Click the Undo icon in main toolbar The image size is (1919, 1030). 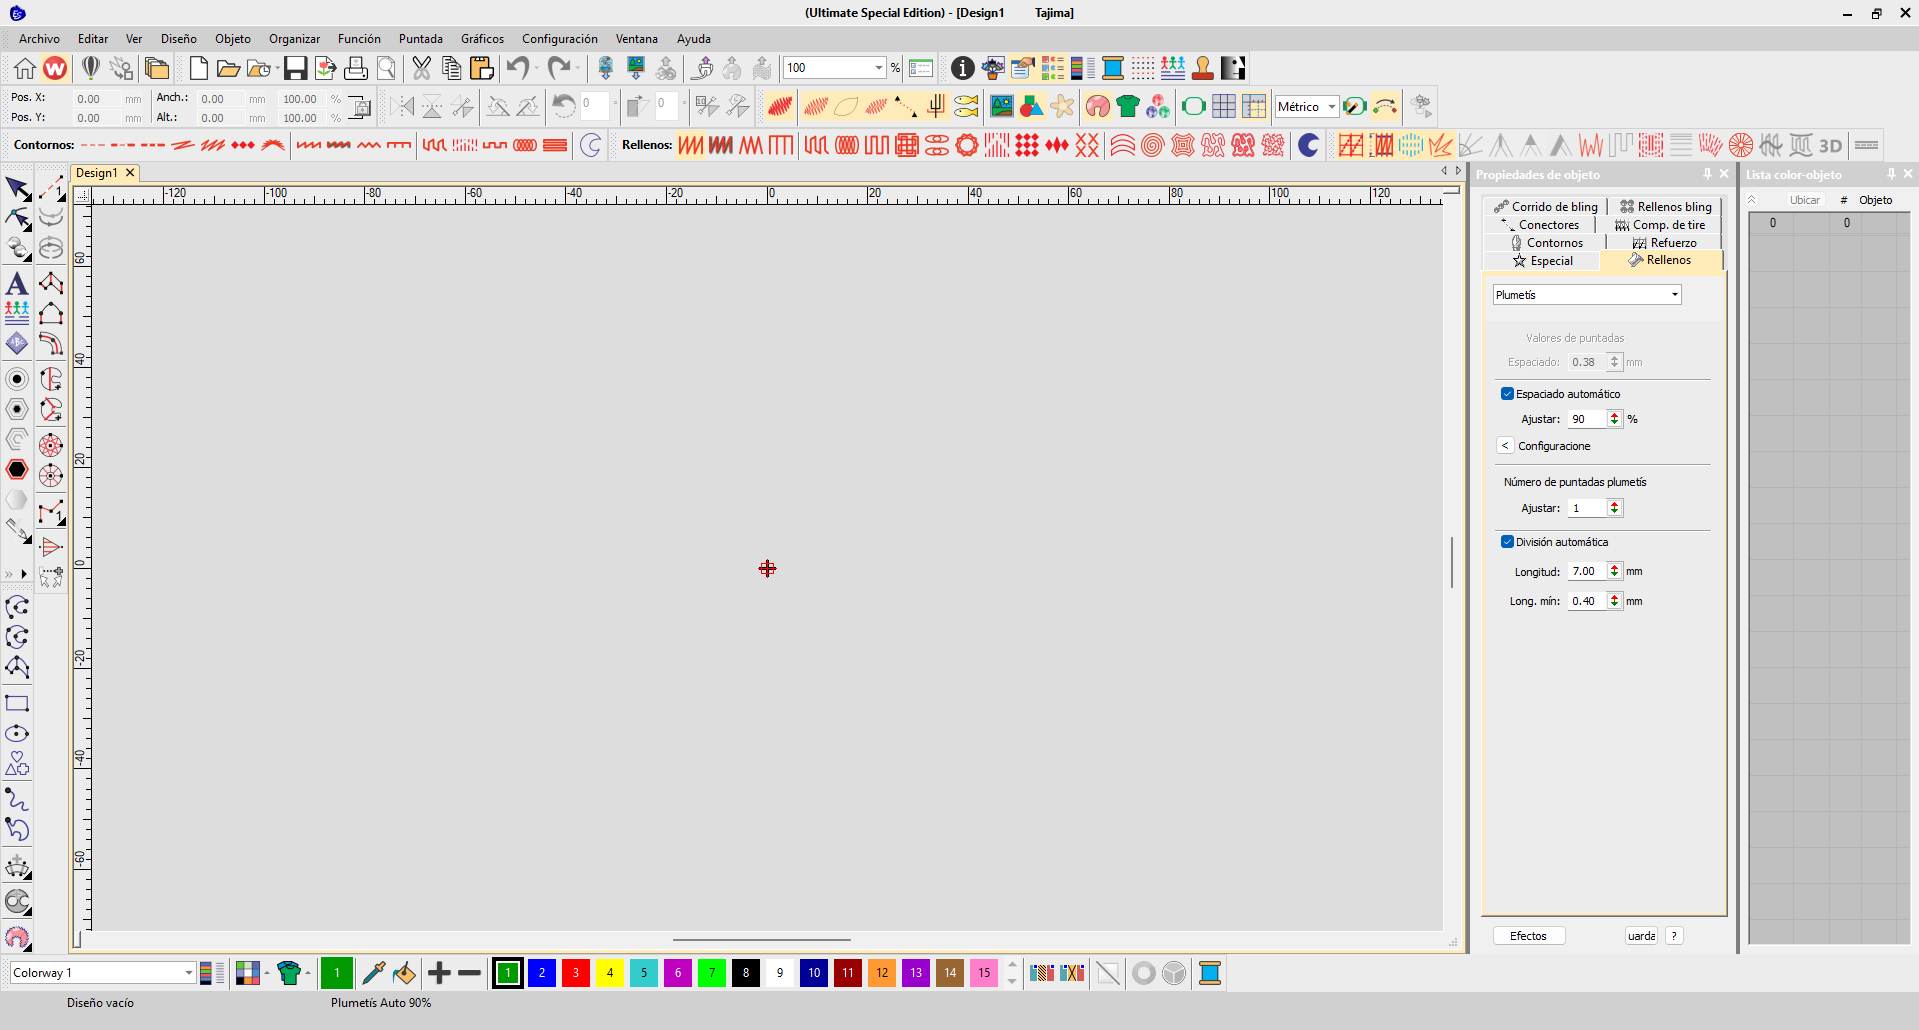[x=516, y=68]
